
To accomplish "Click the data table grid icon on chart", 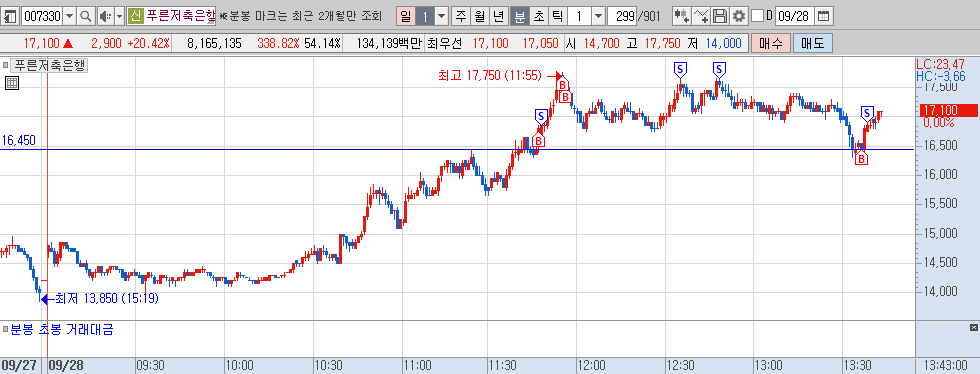I will point(12,83).
